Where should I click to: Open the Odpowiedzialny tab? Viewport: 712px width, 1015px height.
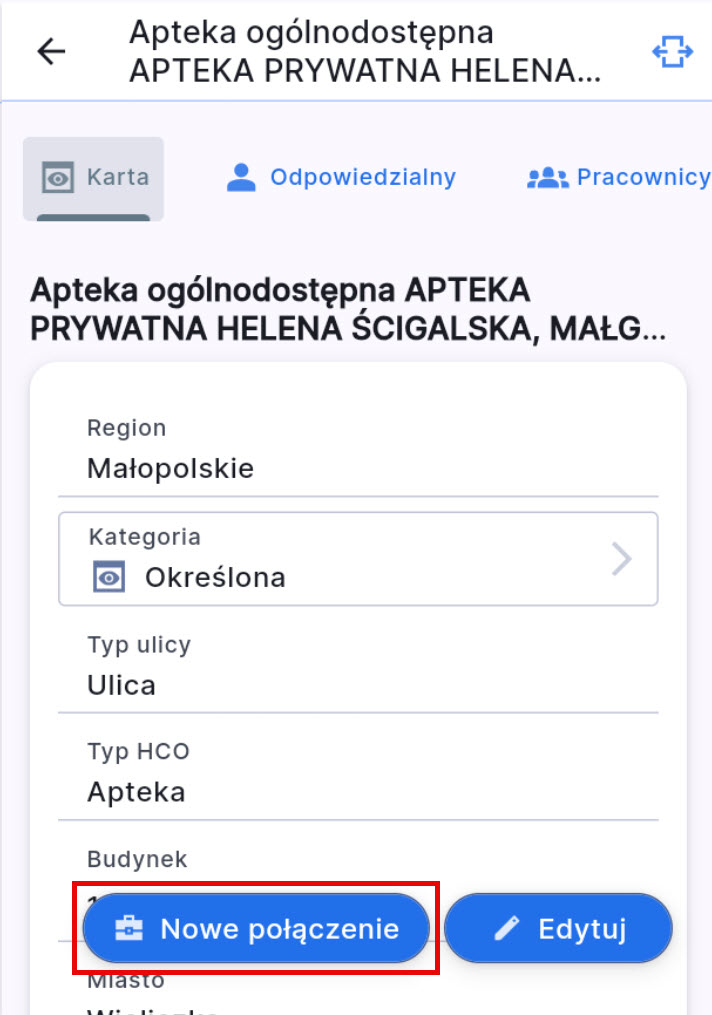point(362,177)
